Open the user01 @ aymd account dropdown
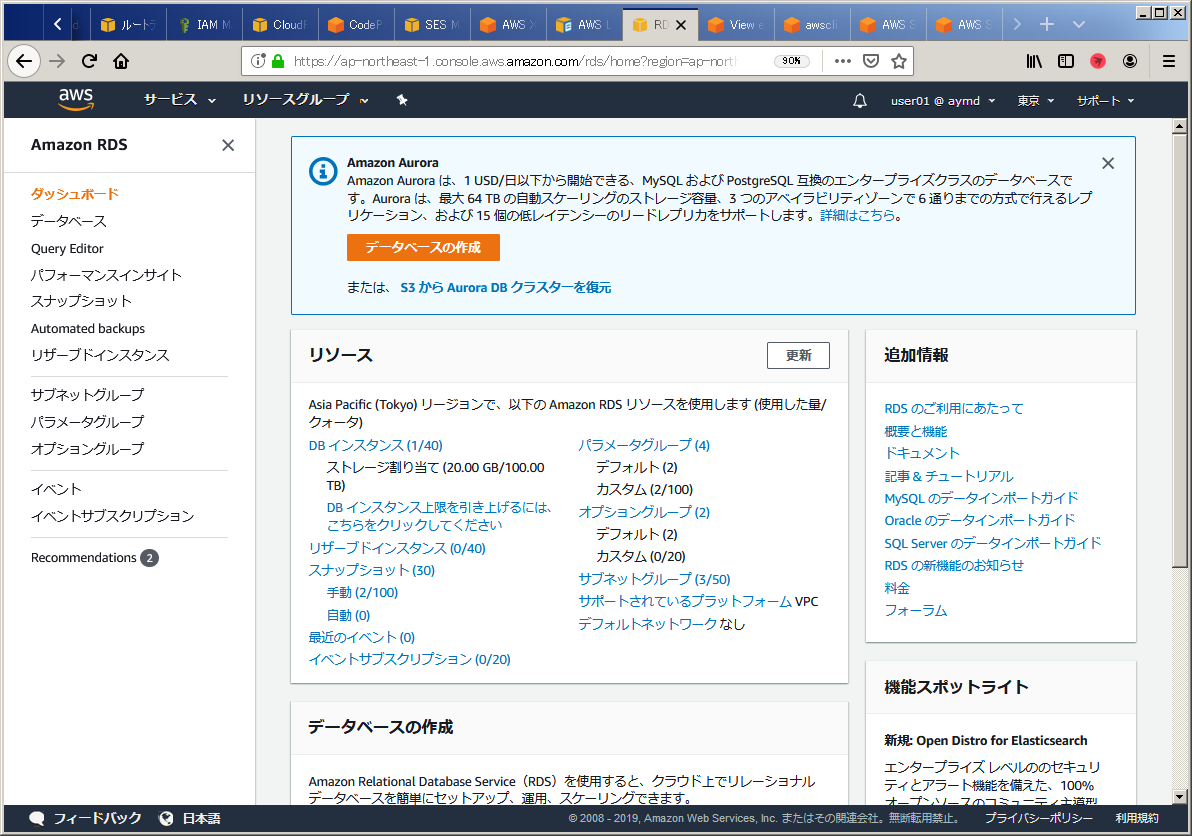1192x836 pixels. (x=943, y=100)
